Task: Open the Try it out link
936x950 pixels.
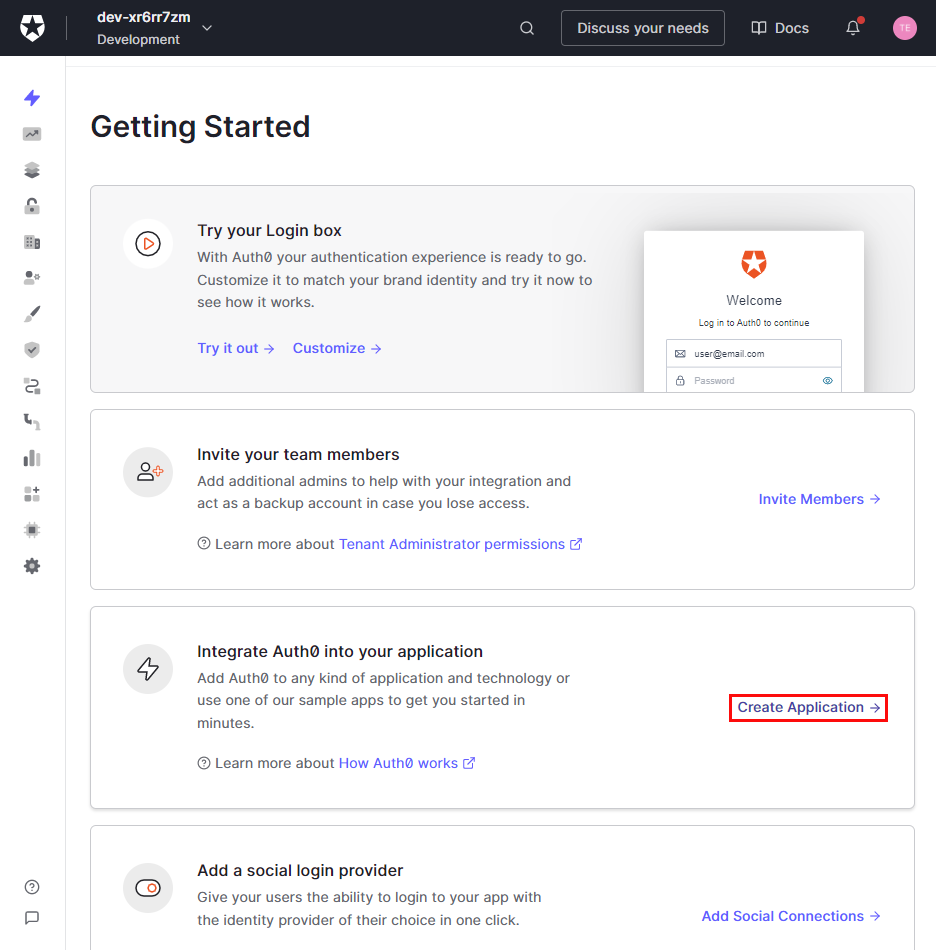Action: pyautogui.click(x=236, y=348)
